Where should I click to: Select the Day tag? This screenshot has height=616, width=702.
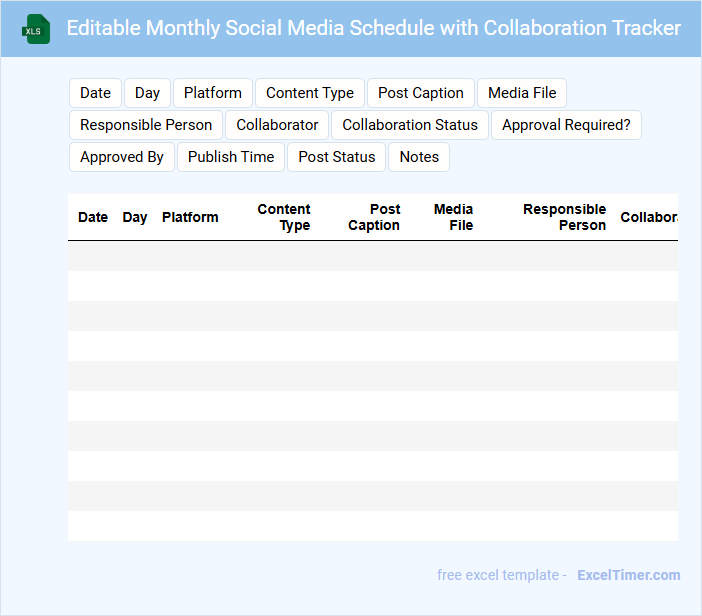pyautogui.click(x=147, y=93)
